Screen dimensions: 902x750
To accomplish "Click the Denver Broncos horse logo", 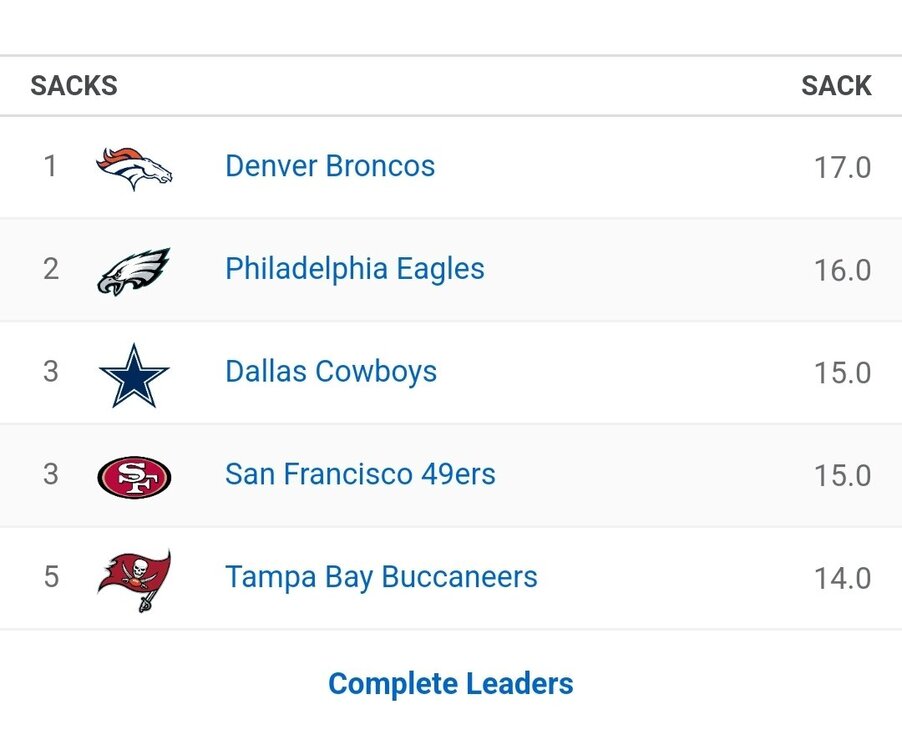I will click(x=134, y=167).
